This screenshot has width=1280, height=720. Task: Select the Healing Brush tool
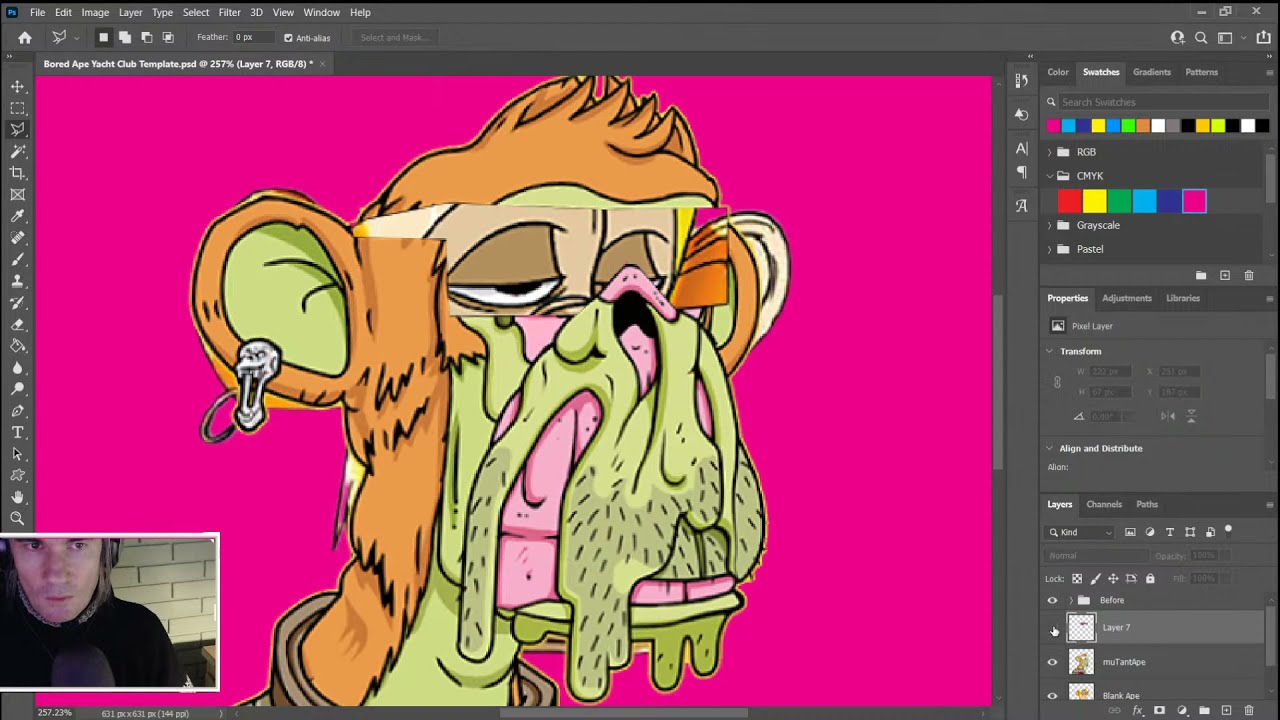[18, 238]
